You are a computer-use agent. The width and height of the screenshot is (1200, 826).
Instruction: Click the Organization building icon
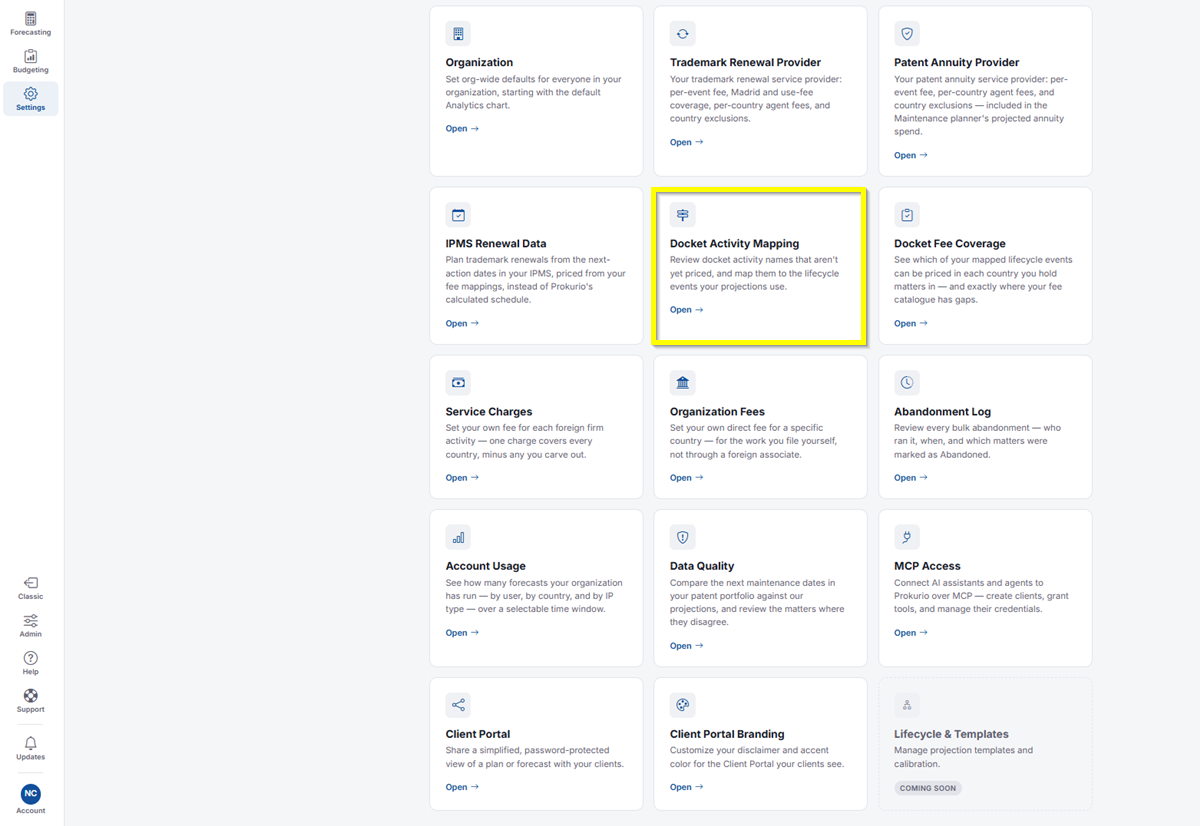tap(458, 34)
